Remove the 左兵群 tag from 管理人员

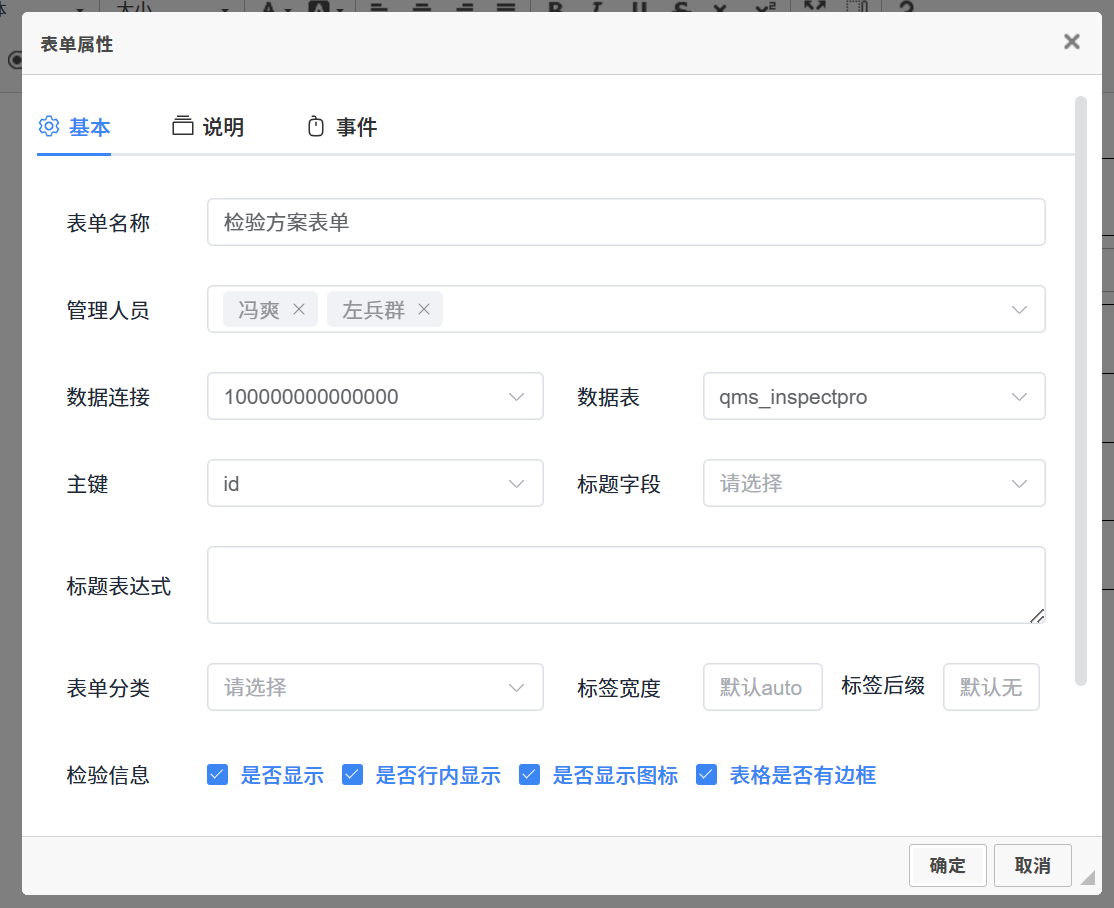423,310
